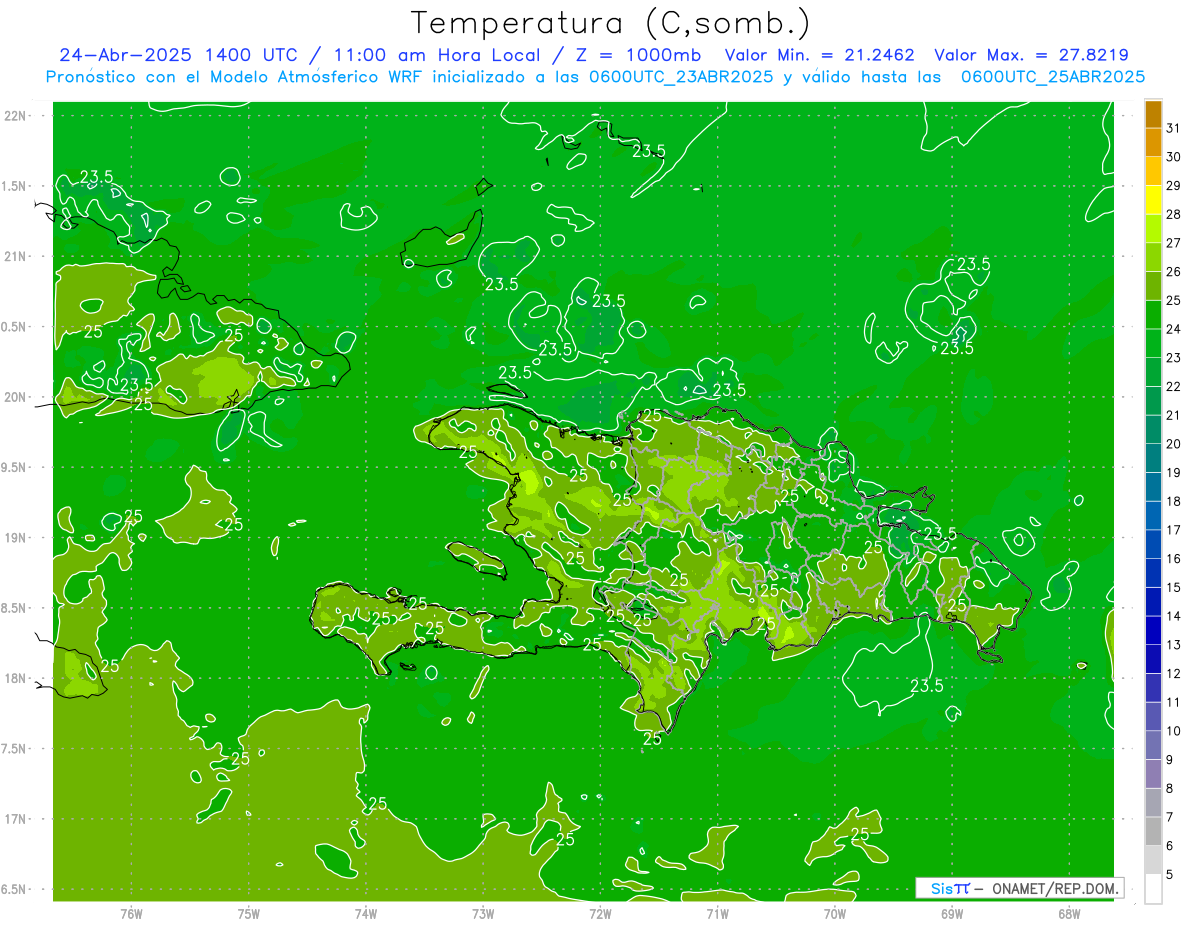
Task: Pick the dark blue swatch between 12 and 13
Action: click(x=1153, y=659)
